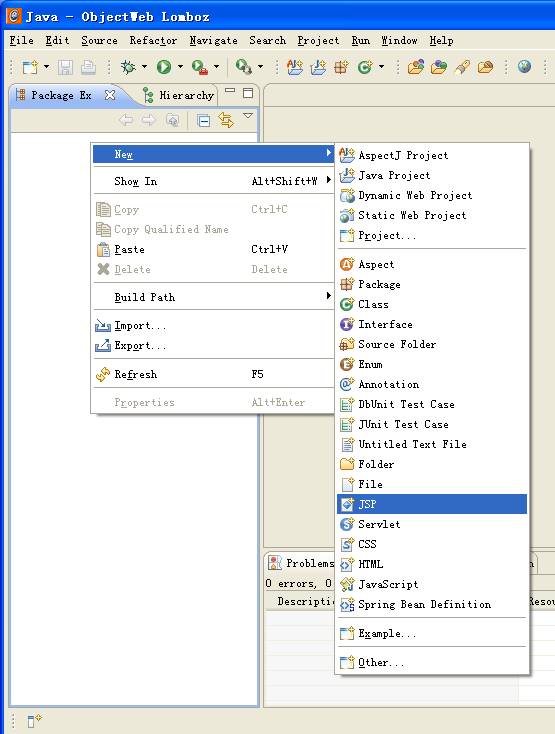The height and width of the screenshot is (734, 555).
Task: Click the External Tools run icon
Action: (200, 67)
